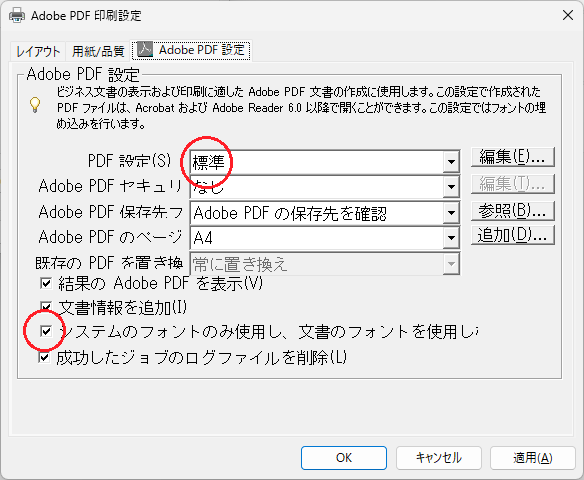The width and height of the screenshot is (584, 480).
Task: Click the printer icon in the title bar
Action: [17, 16]
